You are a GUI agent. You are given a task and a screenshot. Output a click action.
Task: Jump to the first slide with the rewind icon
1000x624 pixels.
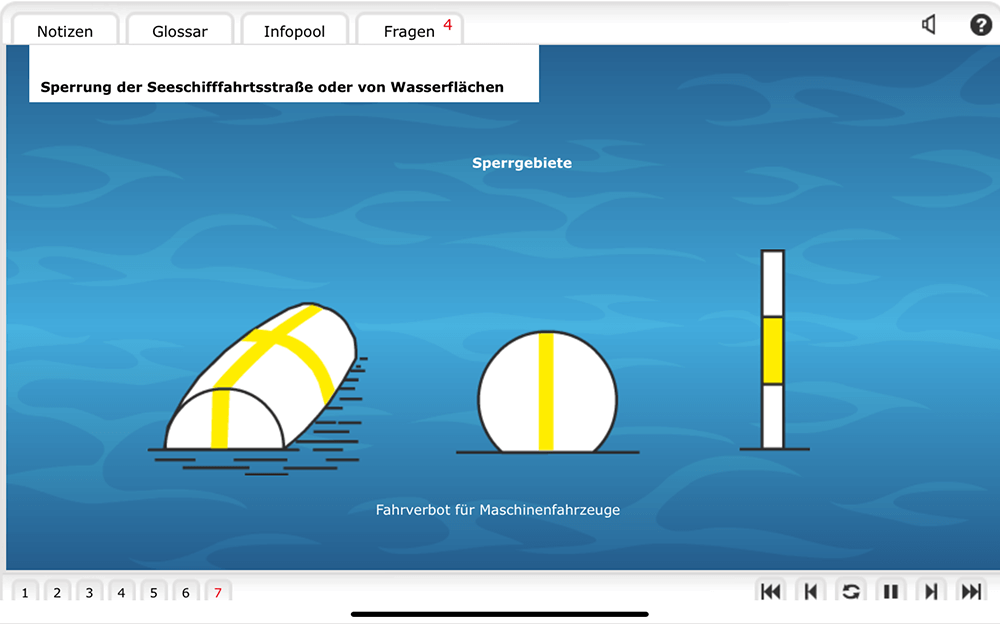click(771, 592)
